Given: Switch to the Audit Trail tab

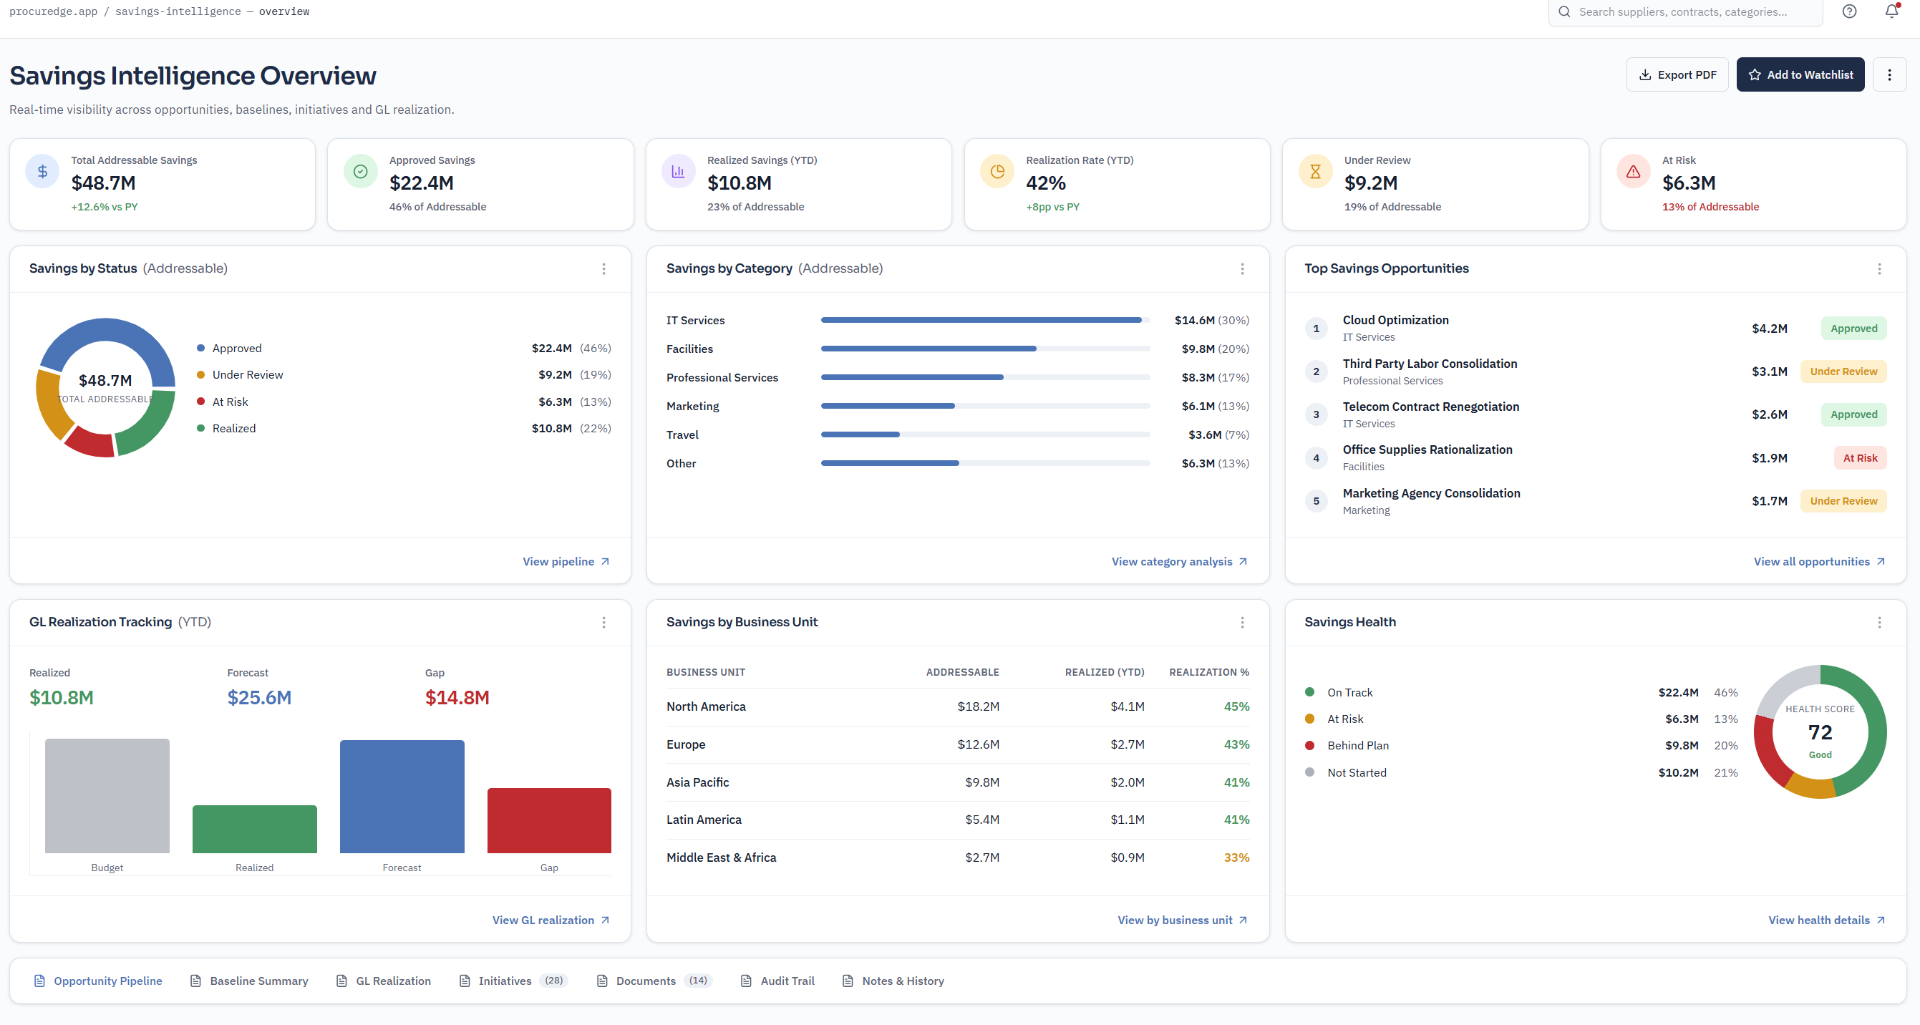Looking at the screenshot, I should pos(778,981).
